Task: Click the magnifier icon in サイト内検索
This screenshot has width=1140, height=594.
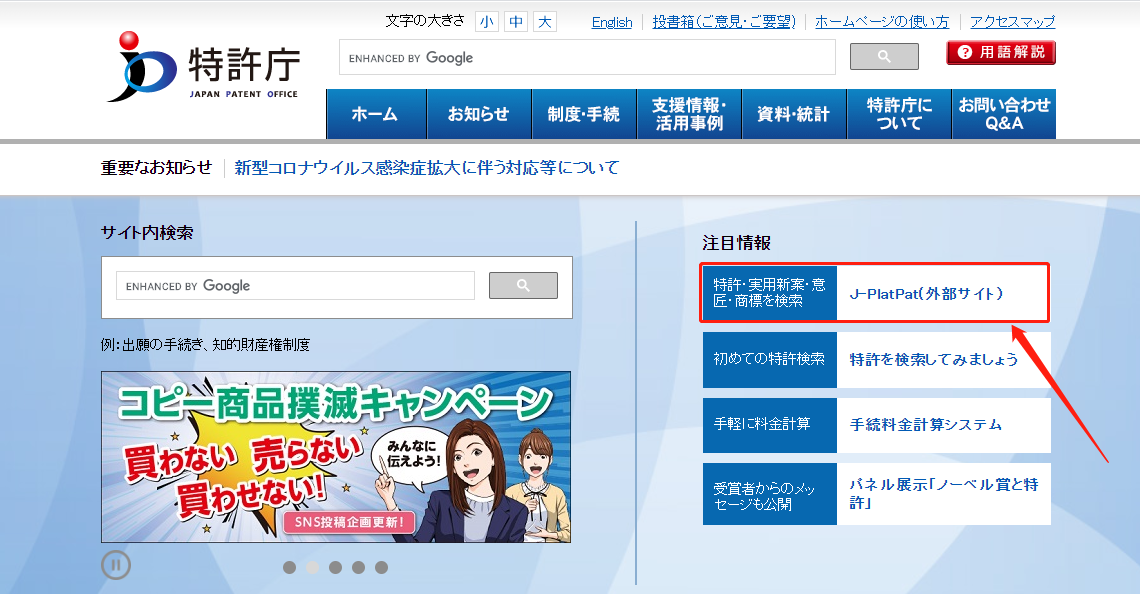Action: point(522,285)
